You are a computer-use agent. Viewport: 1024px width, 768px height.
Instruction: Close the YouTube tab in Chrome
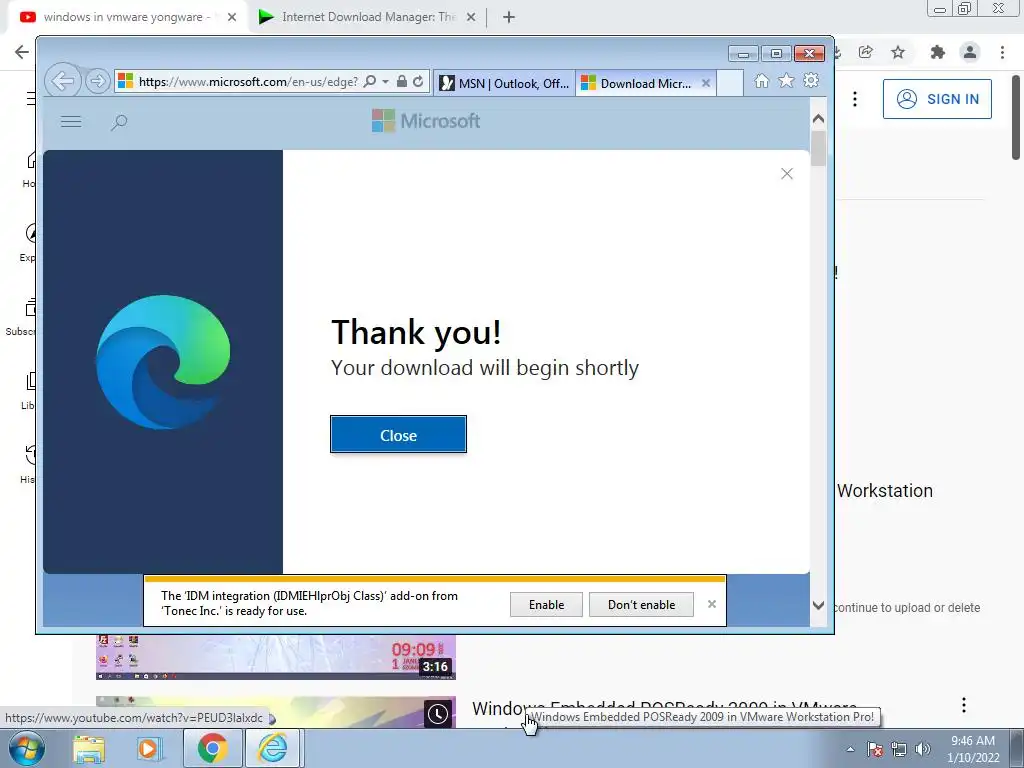(x=232, y=18)
